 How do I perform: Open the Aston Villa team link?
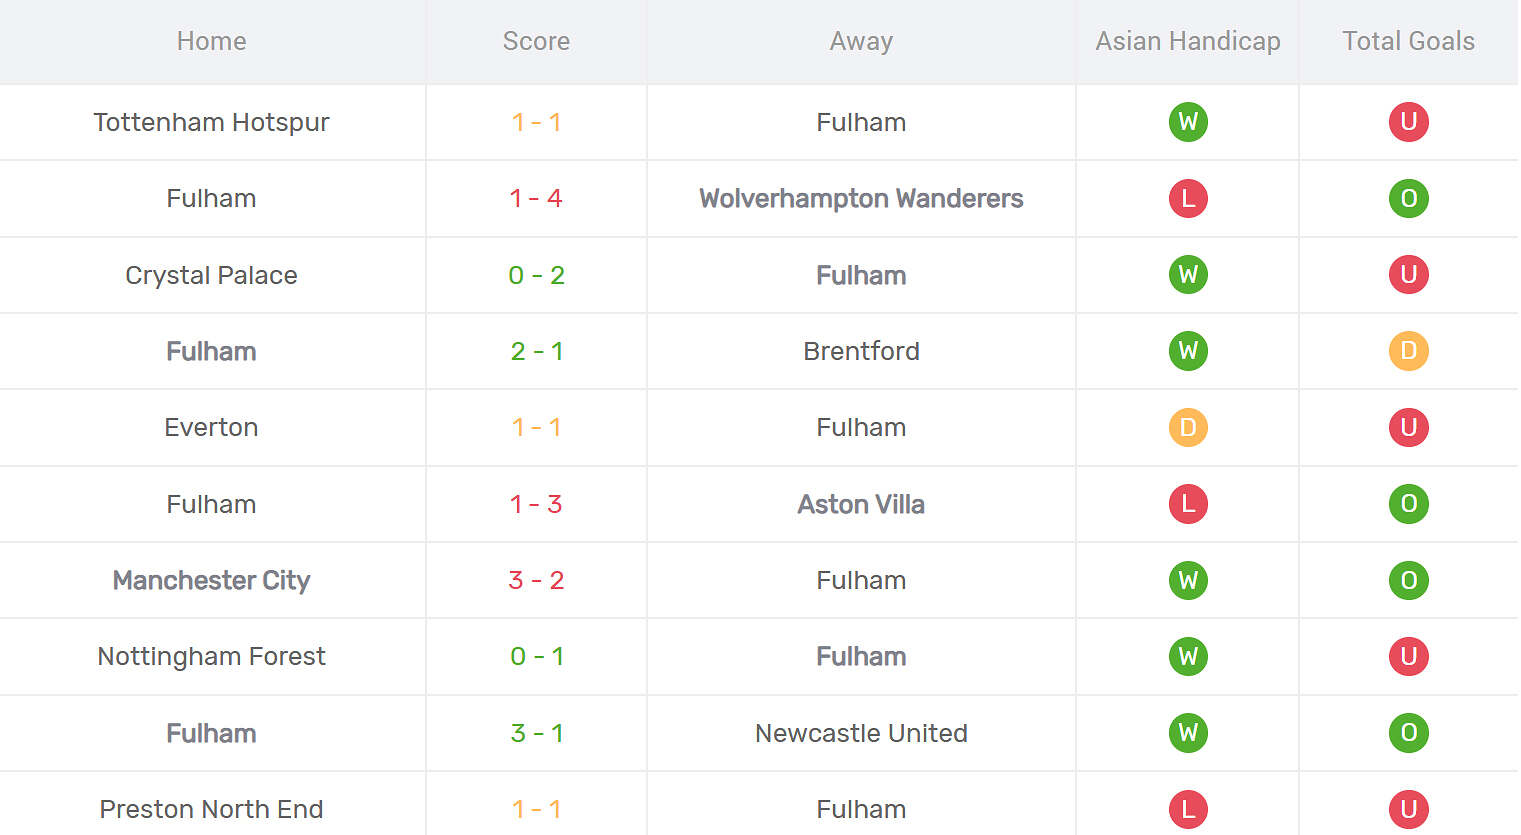[x=861, y=504]
